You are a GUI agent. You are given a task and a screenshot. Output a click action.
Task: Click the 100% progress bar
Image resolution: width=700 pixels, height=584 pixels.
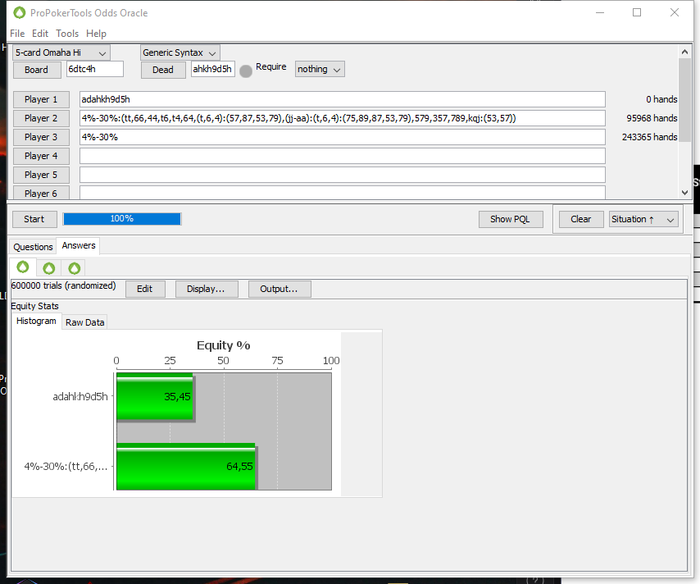pyautogui.click(x=122, y=219)
